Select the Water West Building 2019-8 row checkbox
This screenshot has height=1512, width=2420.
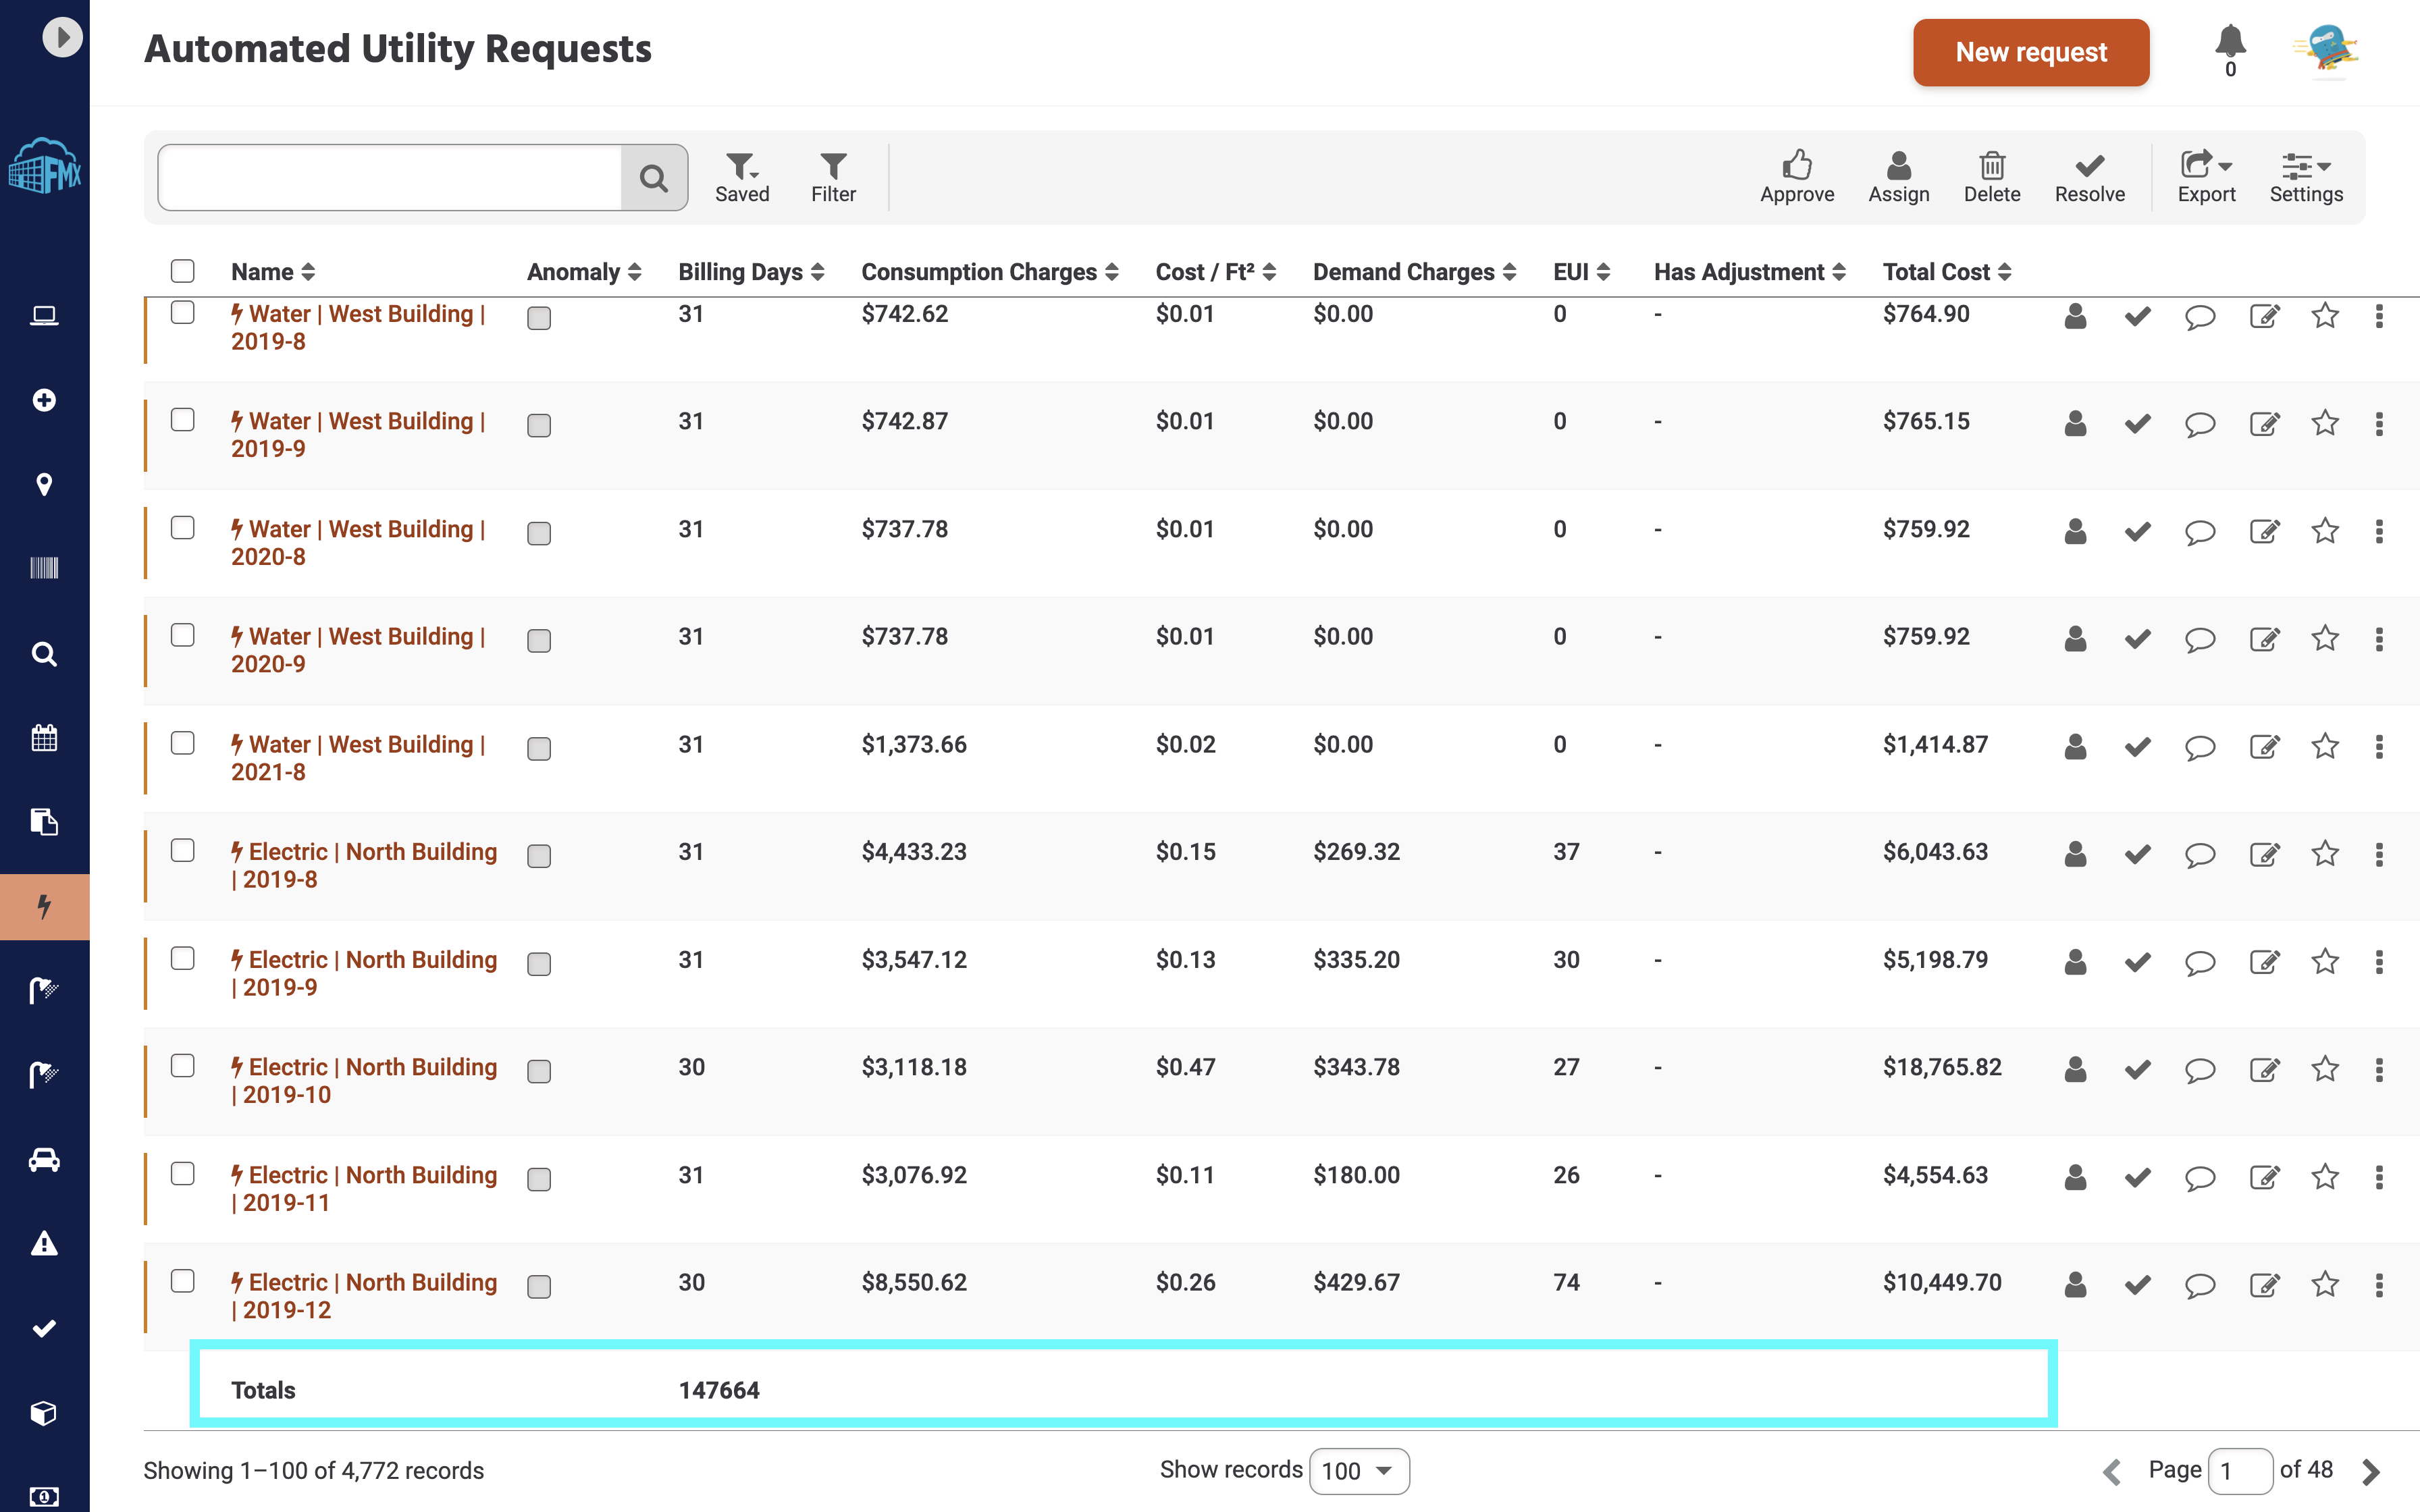coord(182,312)
